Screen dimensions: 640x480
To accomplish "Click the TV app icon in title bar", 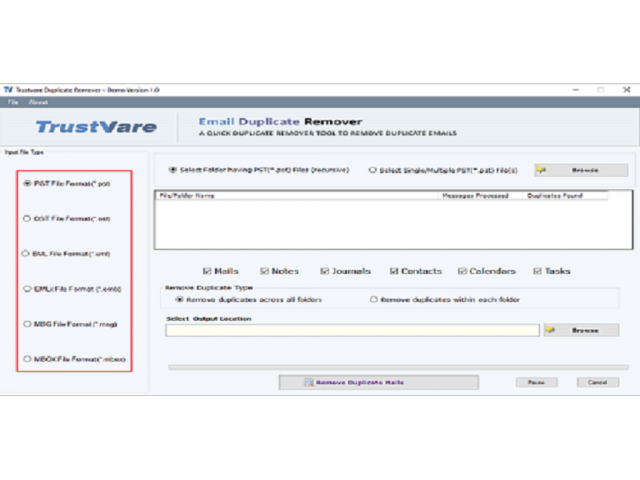I will coord(8,90).
